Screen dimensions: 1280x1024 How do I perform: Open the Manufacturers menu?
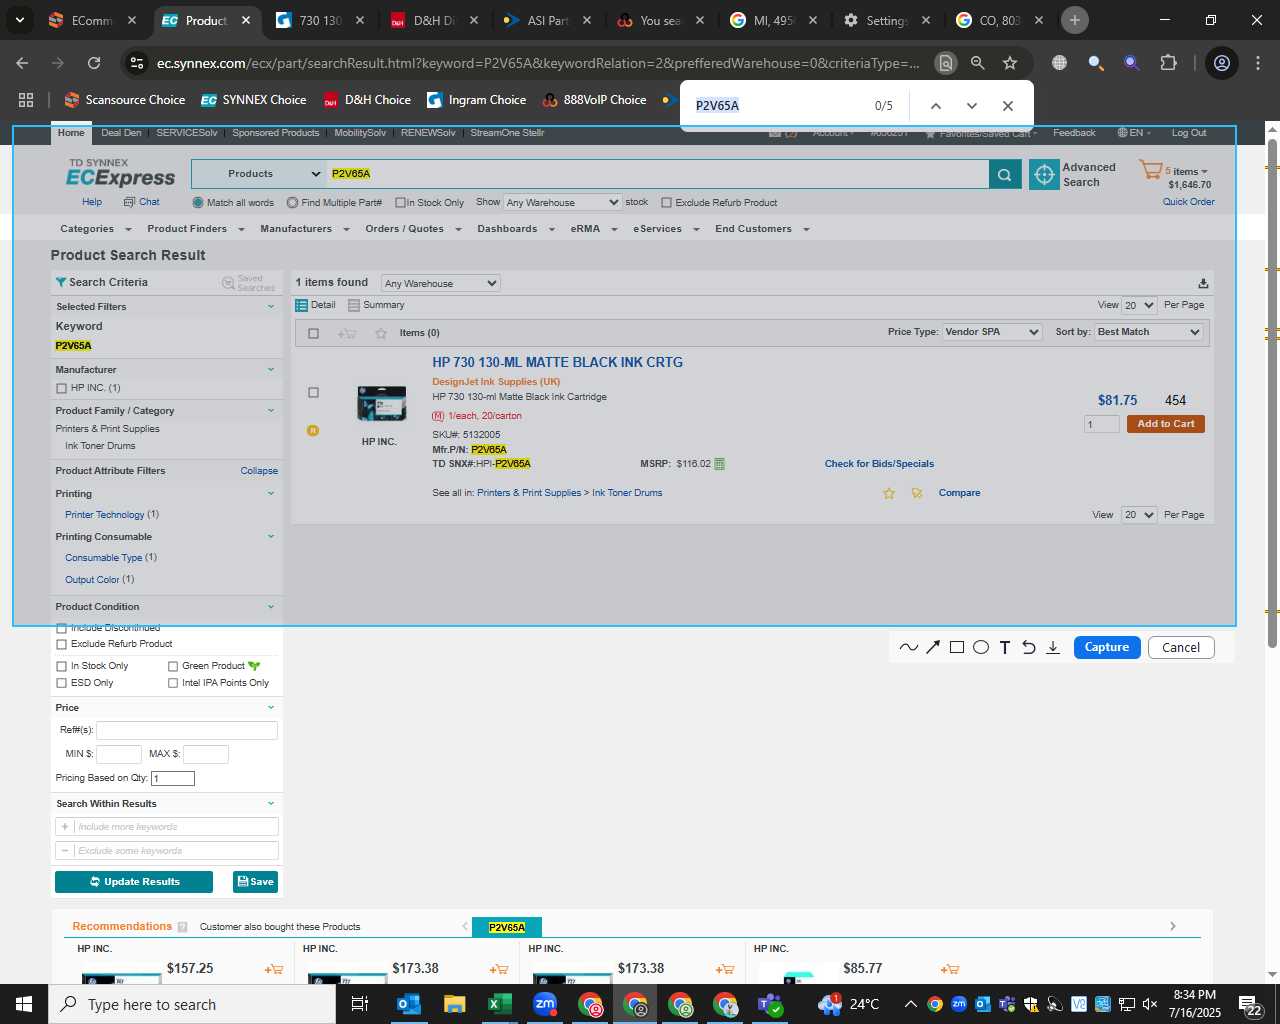305,229
